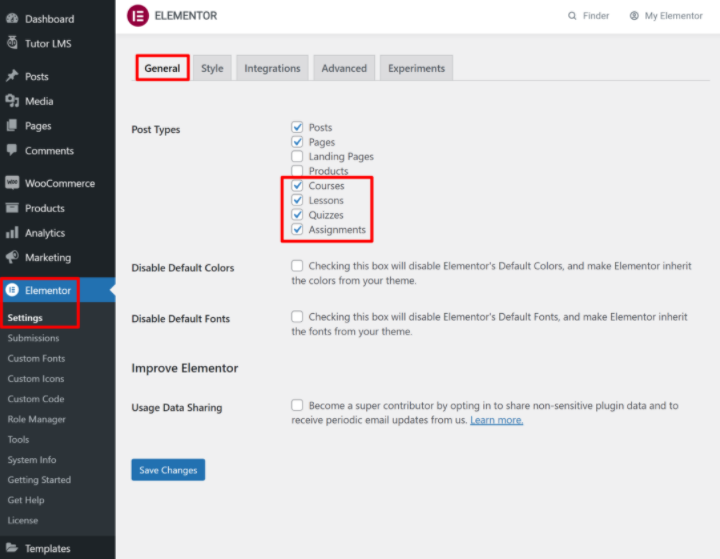Expand the Templates menu in sidebar
Viewport: 720px width, 559px height.
47,548
